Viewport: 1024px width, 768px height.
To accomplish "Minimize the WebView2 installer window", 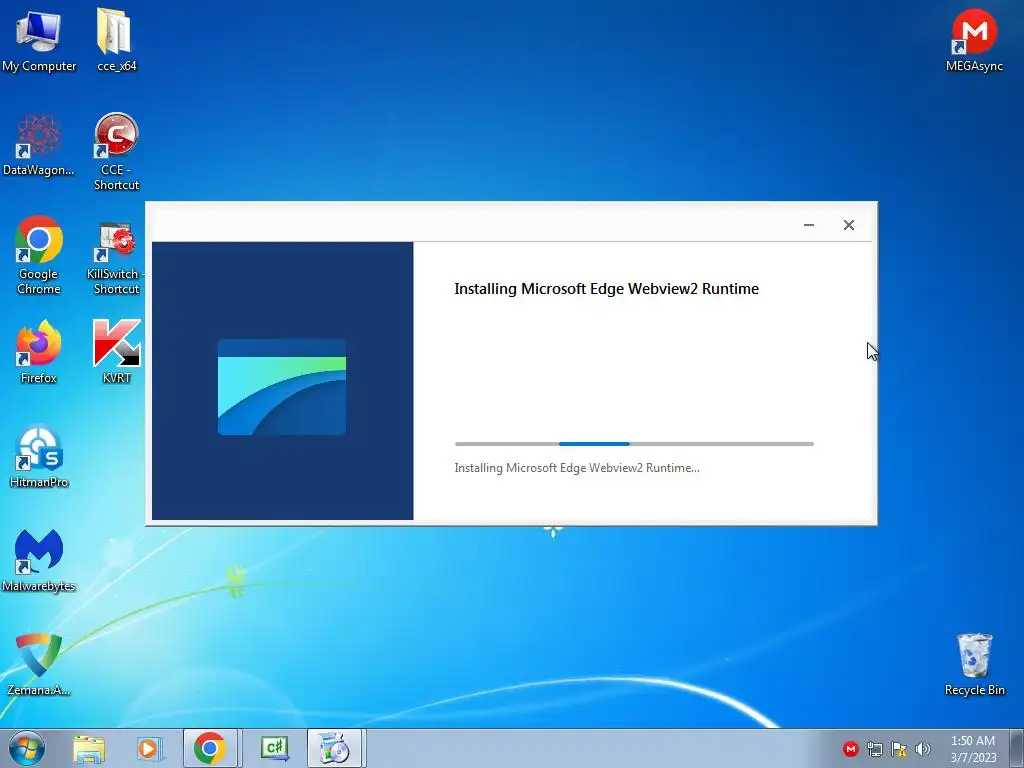I will coord(808,225).
